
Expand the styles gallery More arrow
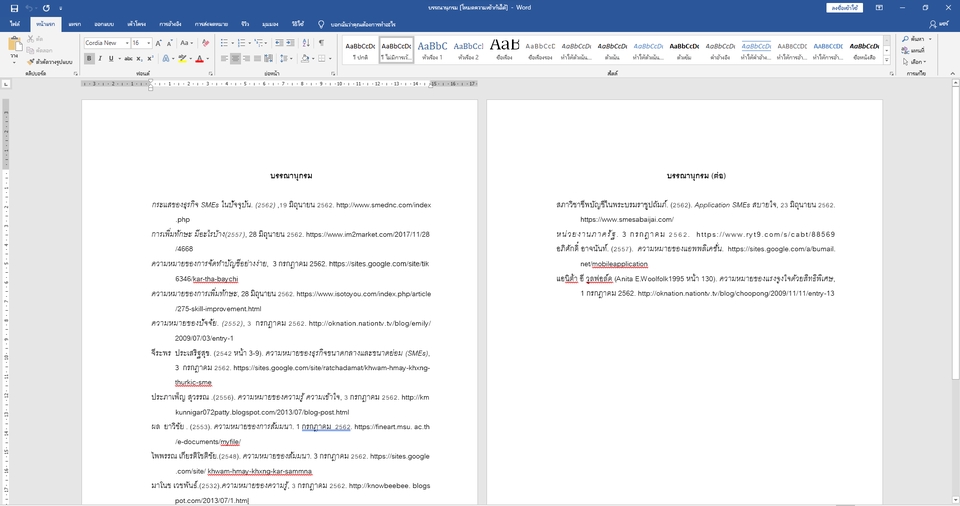pos(887,60)
